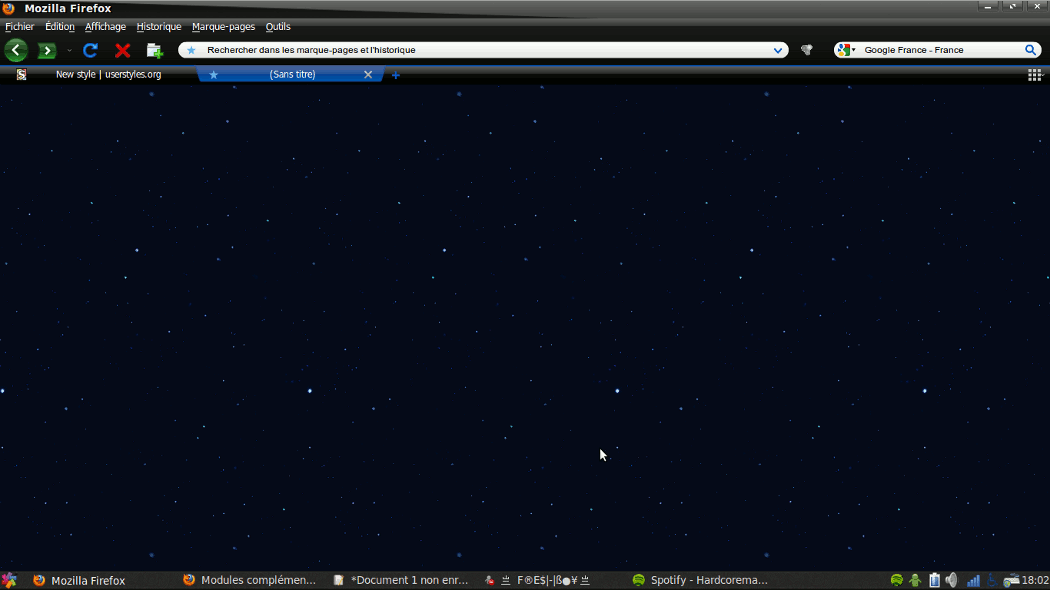This screenshot has width=1050, height=590.
Task: Click the accessibility tray icon
Action: [x=992, y=580]
